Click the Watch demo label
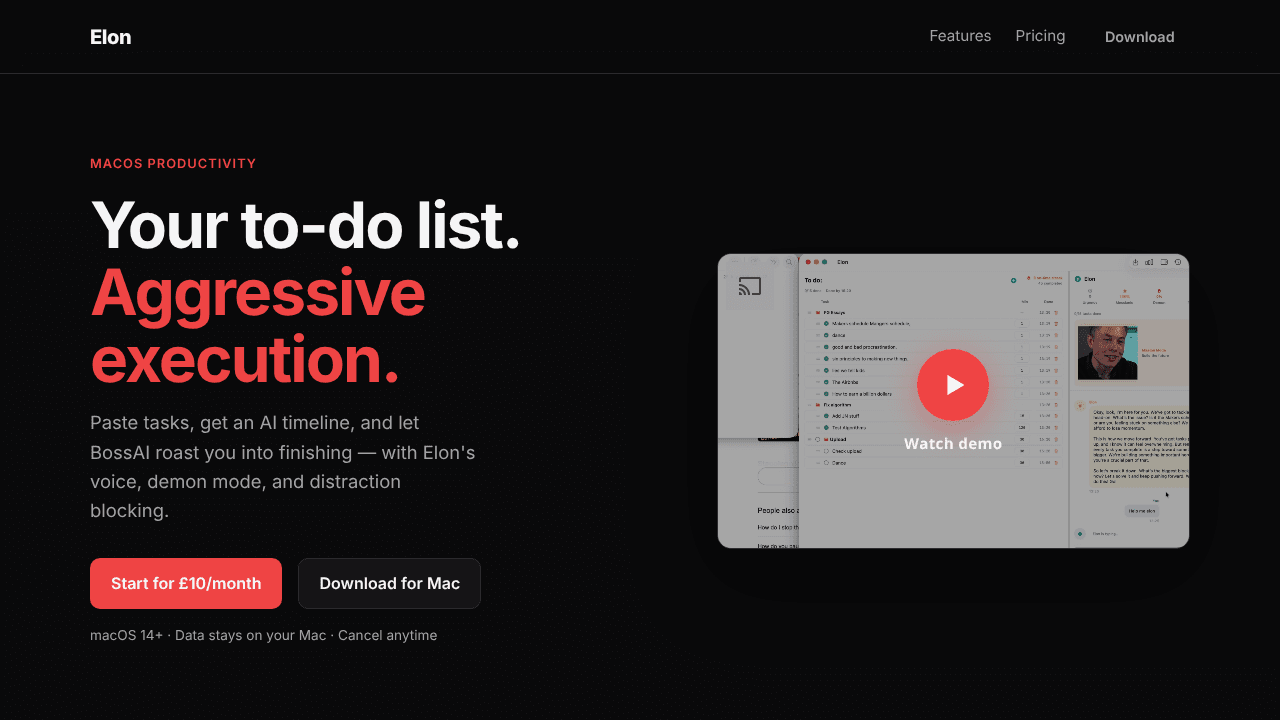Image resolution: width=1280 pixels, height=720 pixels. coord(953,443)
